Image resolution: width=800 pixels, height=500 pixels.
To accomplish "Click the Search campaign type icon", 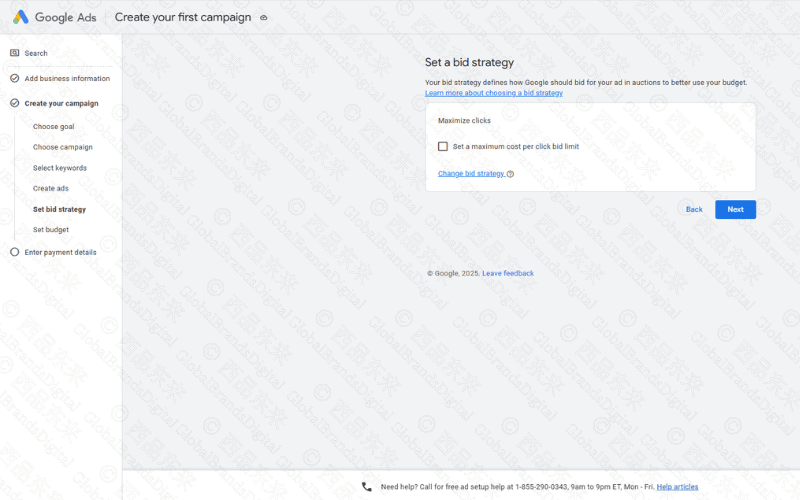I will [x=14, y=53].
